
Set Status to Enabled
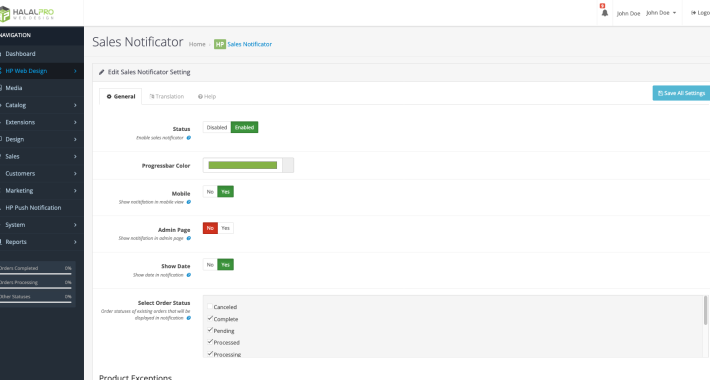point(245,127)
